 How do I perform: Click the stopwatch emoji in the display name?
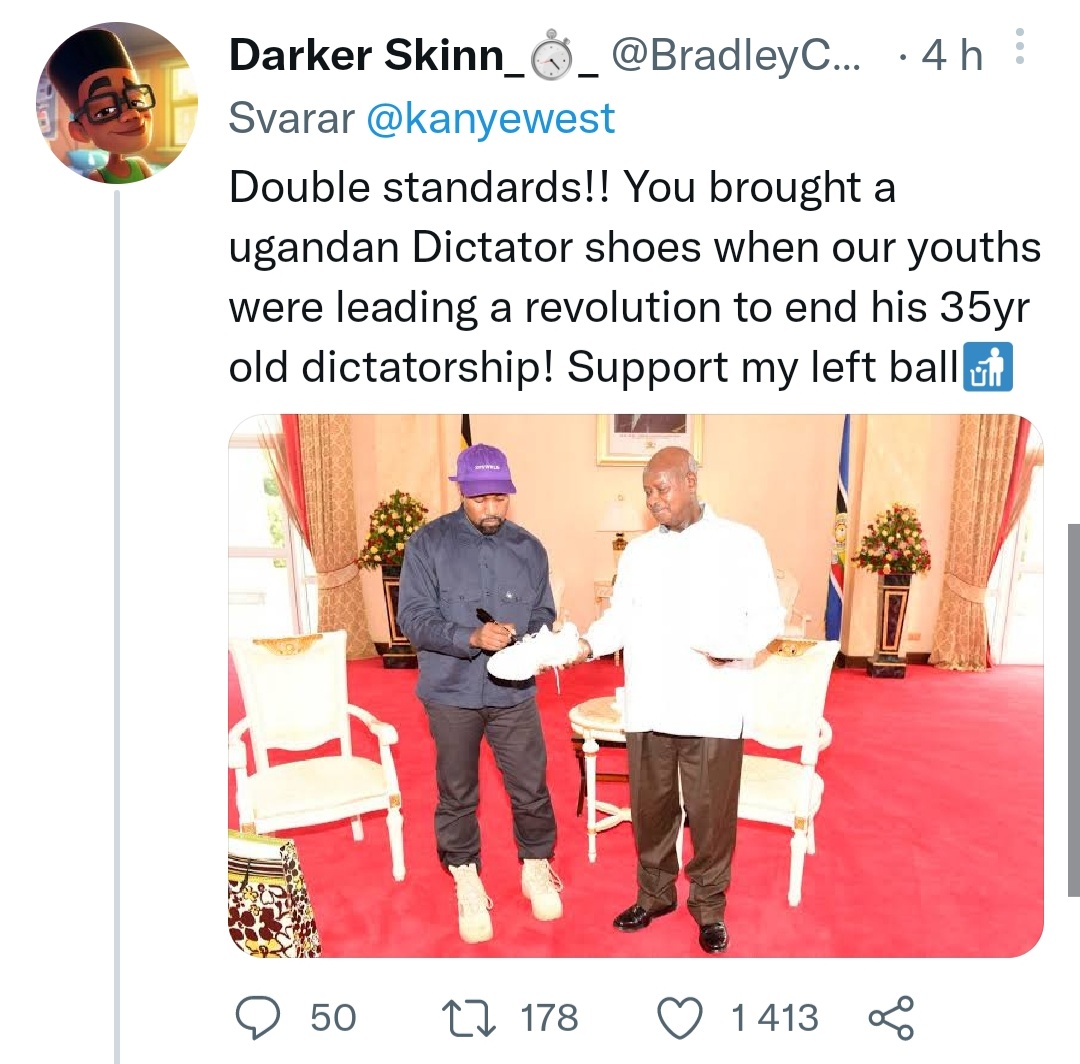550,57
